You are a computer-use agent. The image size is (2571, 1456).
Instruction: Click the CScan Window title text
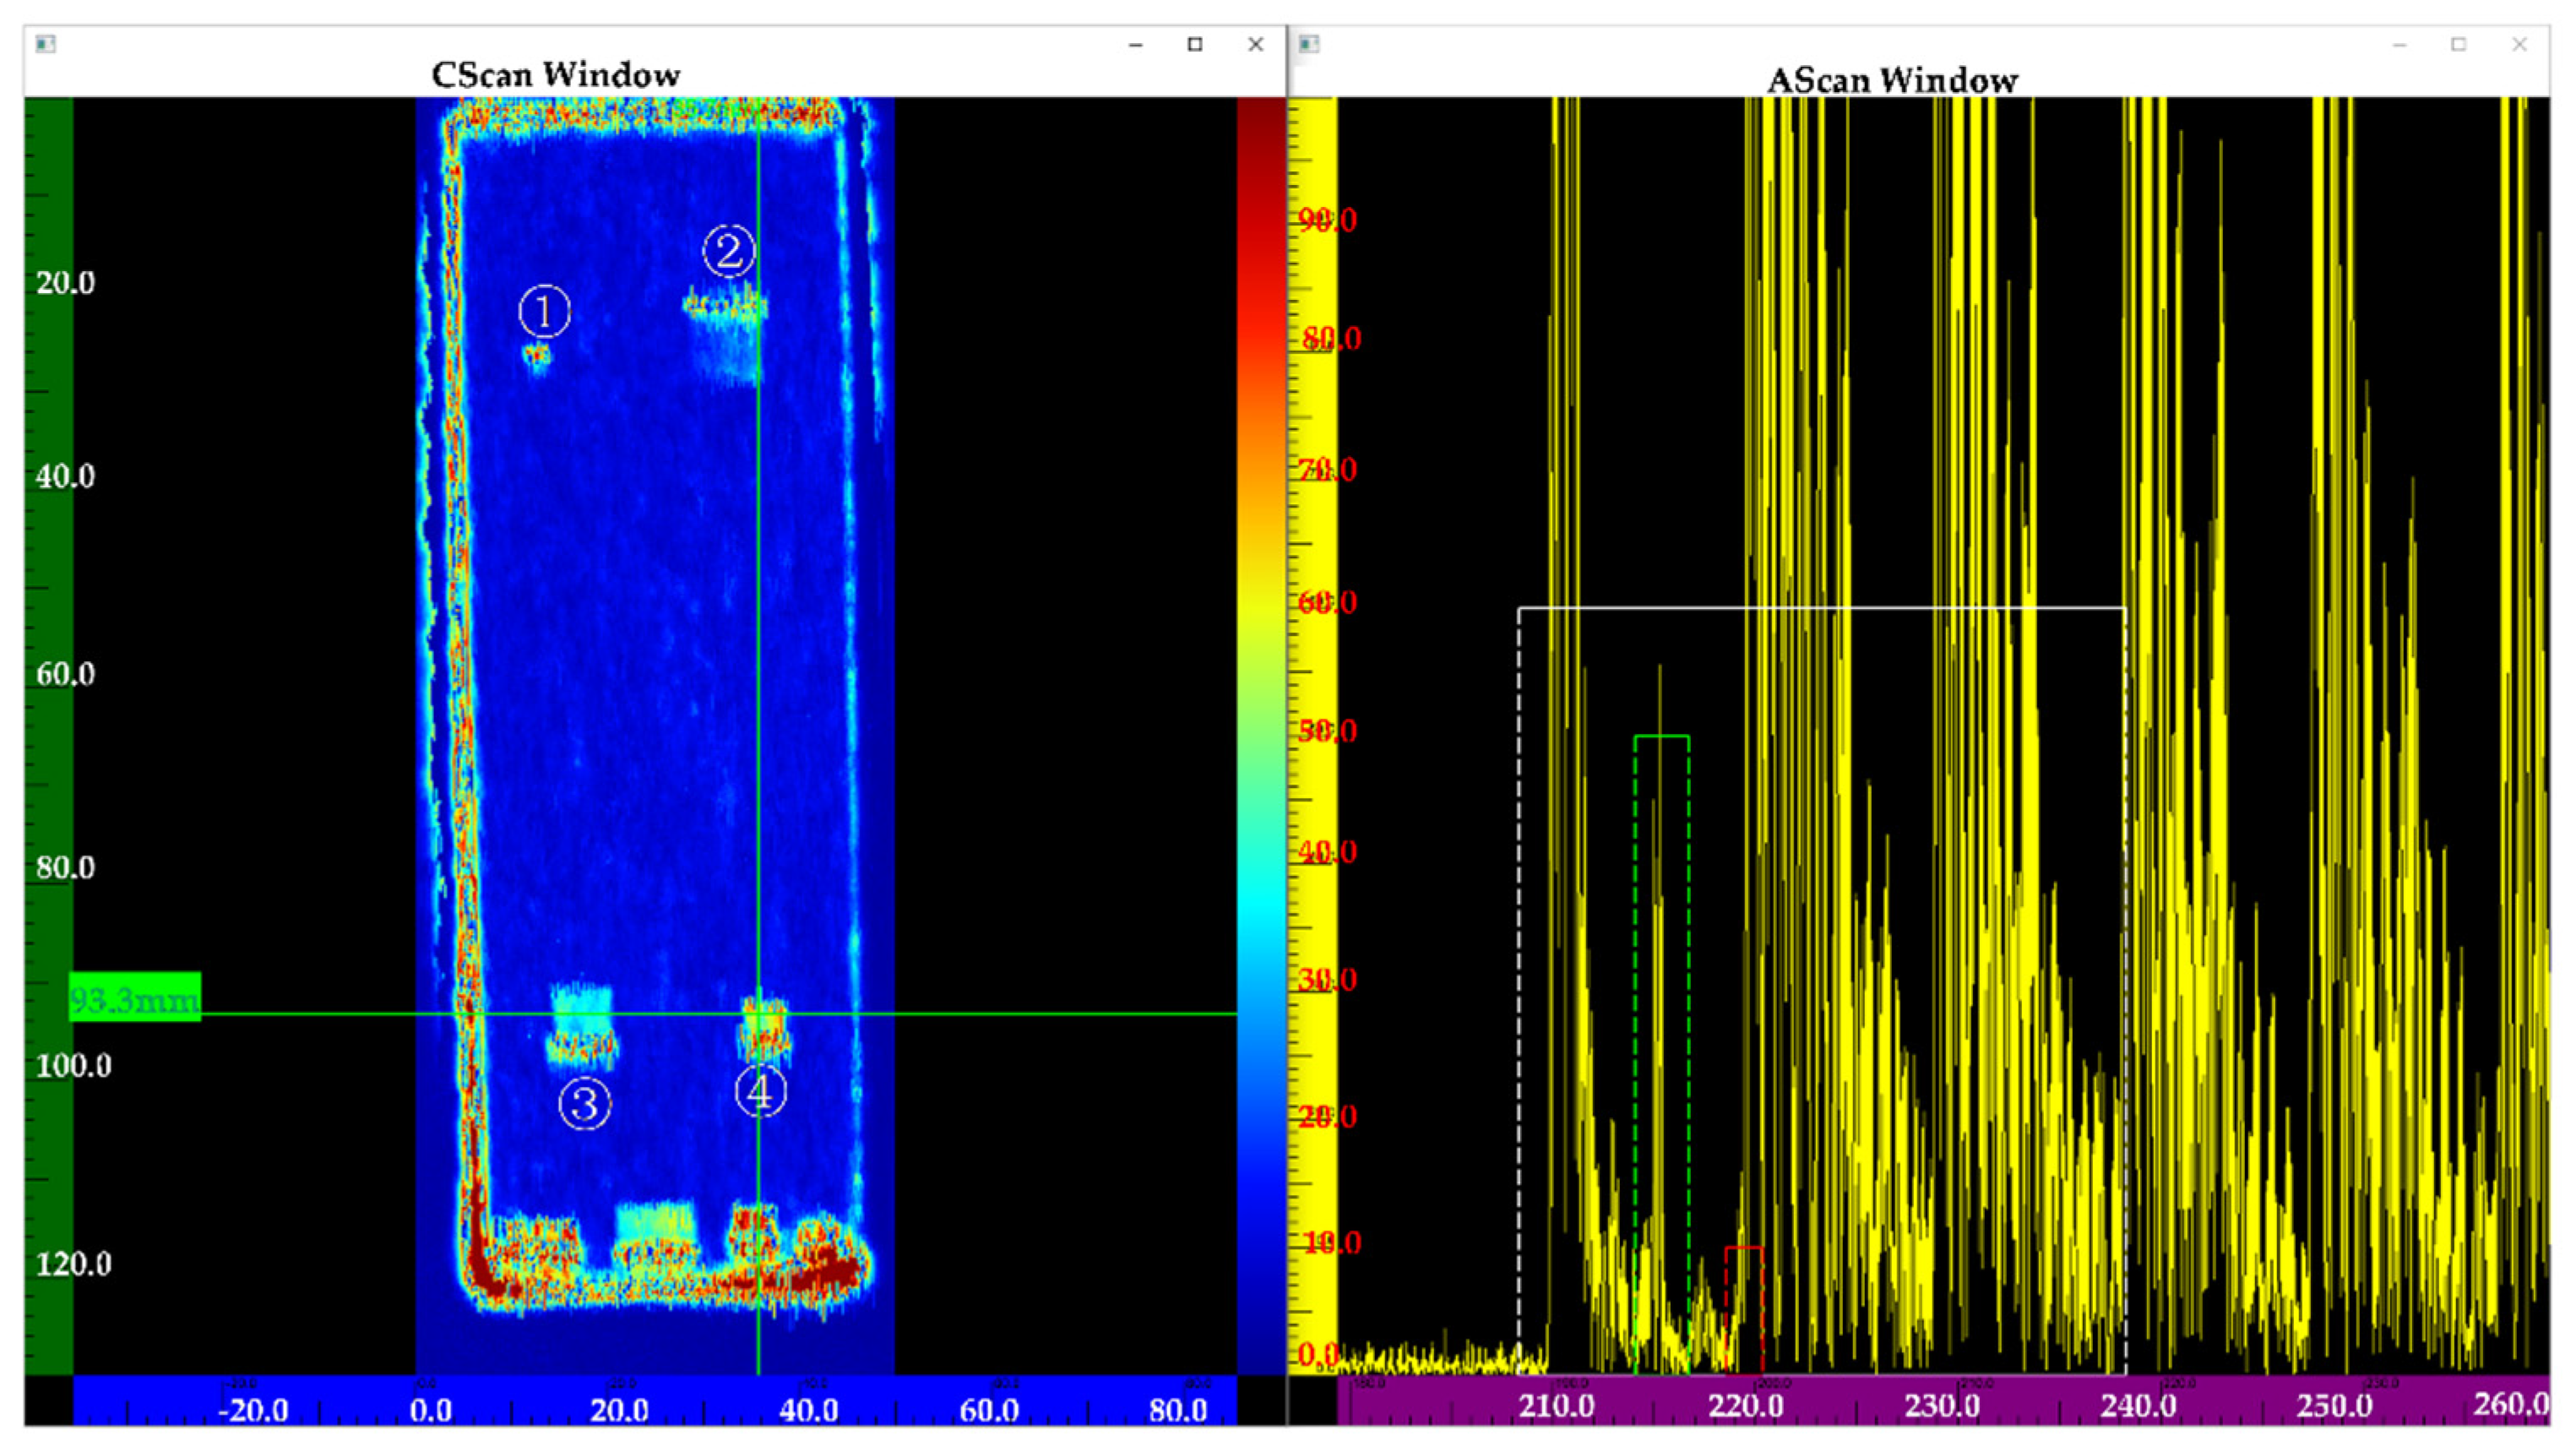[x=556, y=75]
